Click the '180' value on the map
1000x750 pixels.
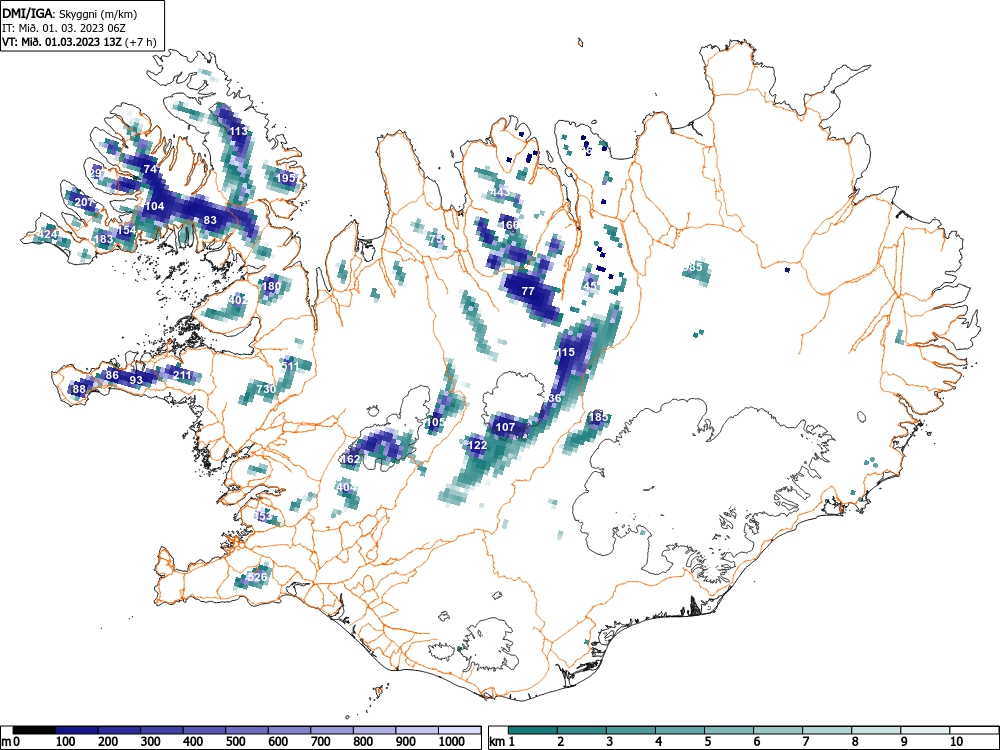[272, 286]
